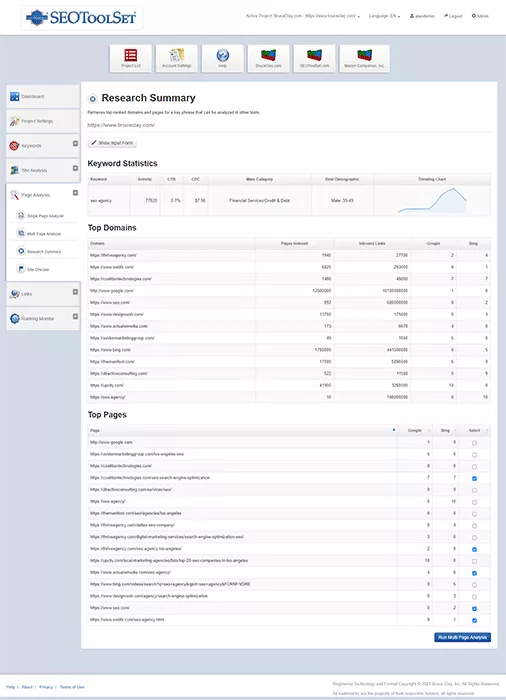Expand the Links sidebar section
The height and width of the screenshot is (700, 506).
(x=75, y=292)
